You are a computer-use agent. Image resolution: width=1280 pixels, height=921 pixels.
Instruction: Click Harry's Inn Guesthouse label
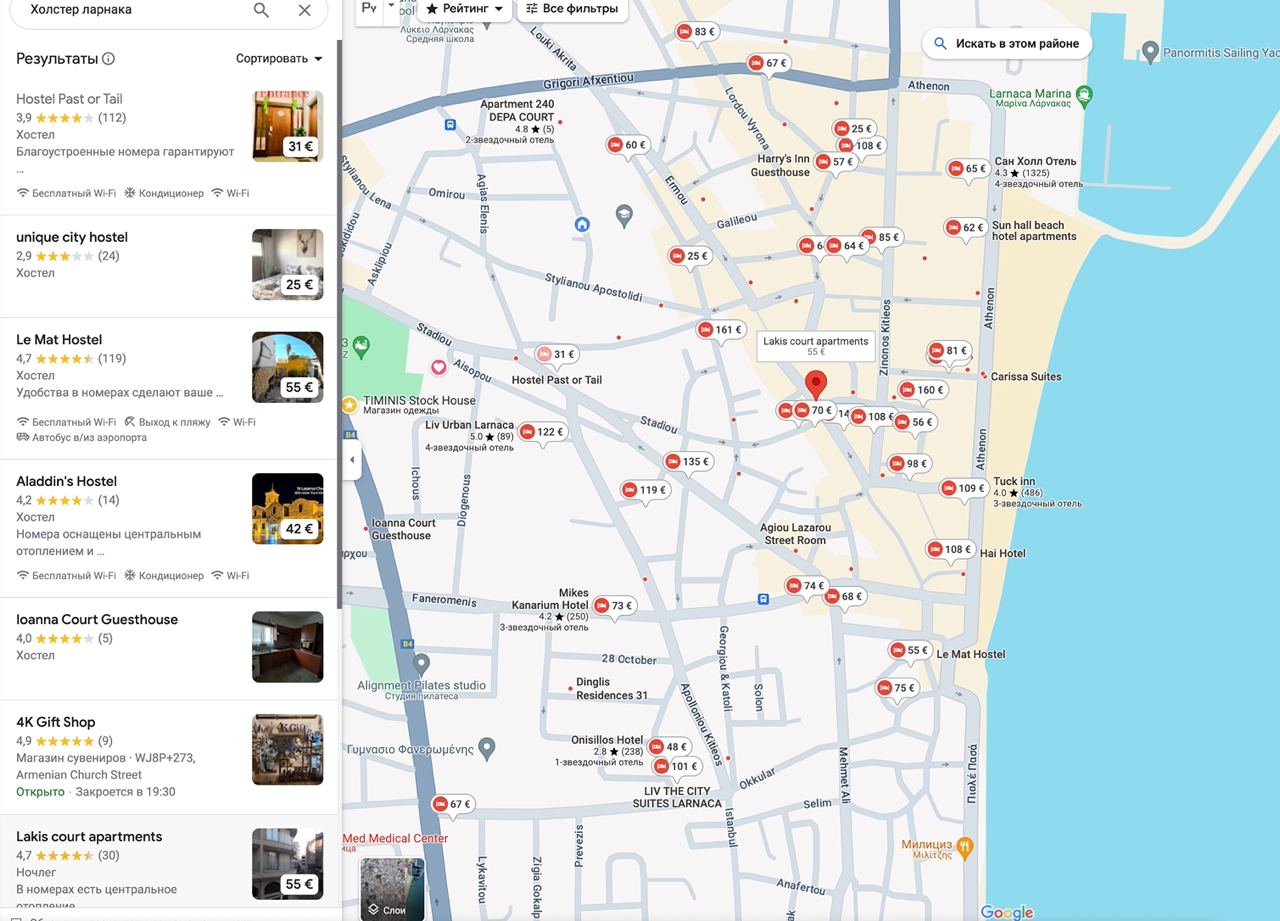coord(781,166)
